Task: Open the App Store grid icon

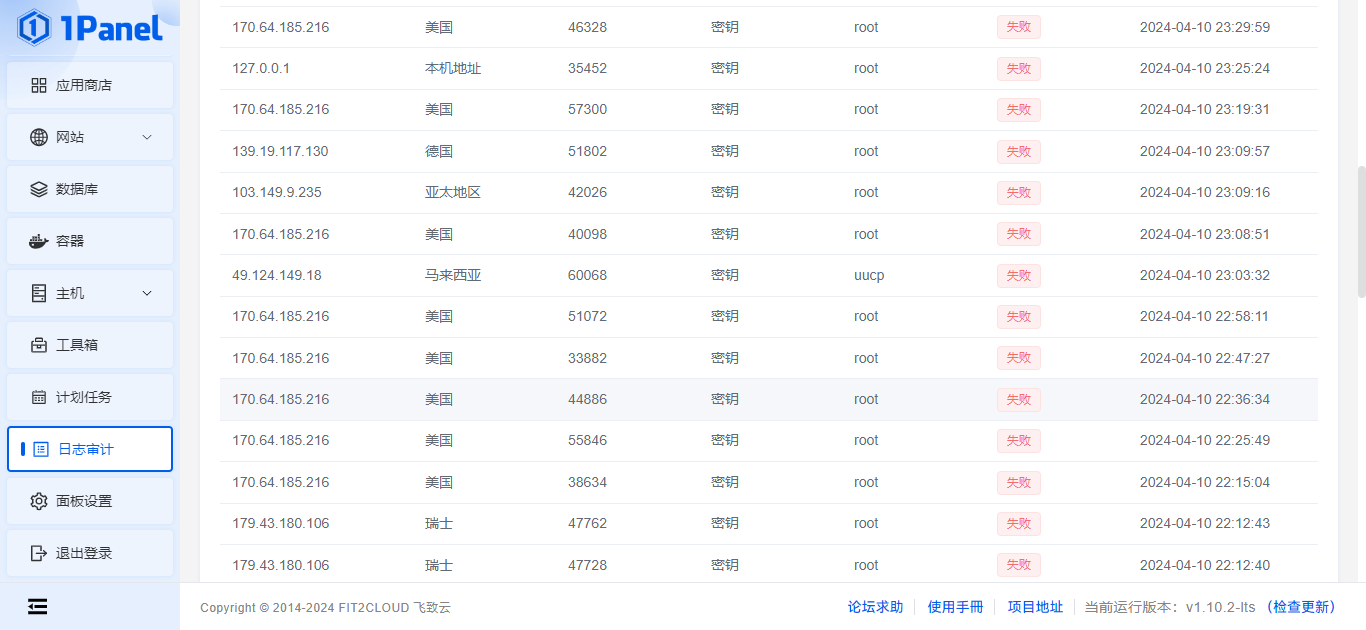Action: coord(39,86)
